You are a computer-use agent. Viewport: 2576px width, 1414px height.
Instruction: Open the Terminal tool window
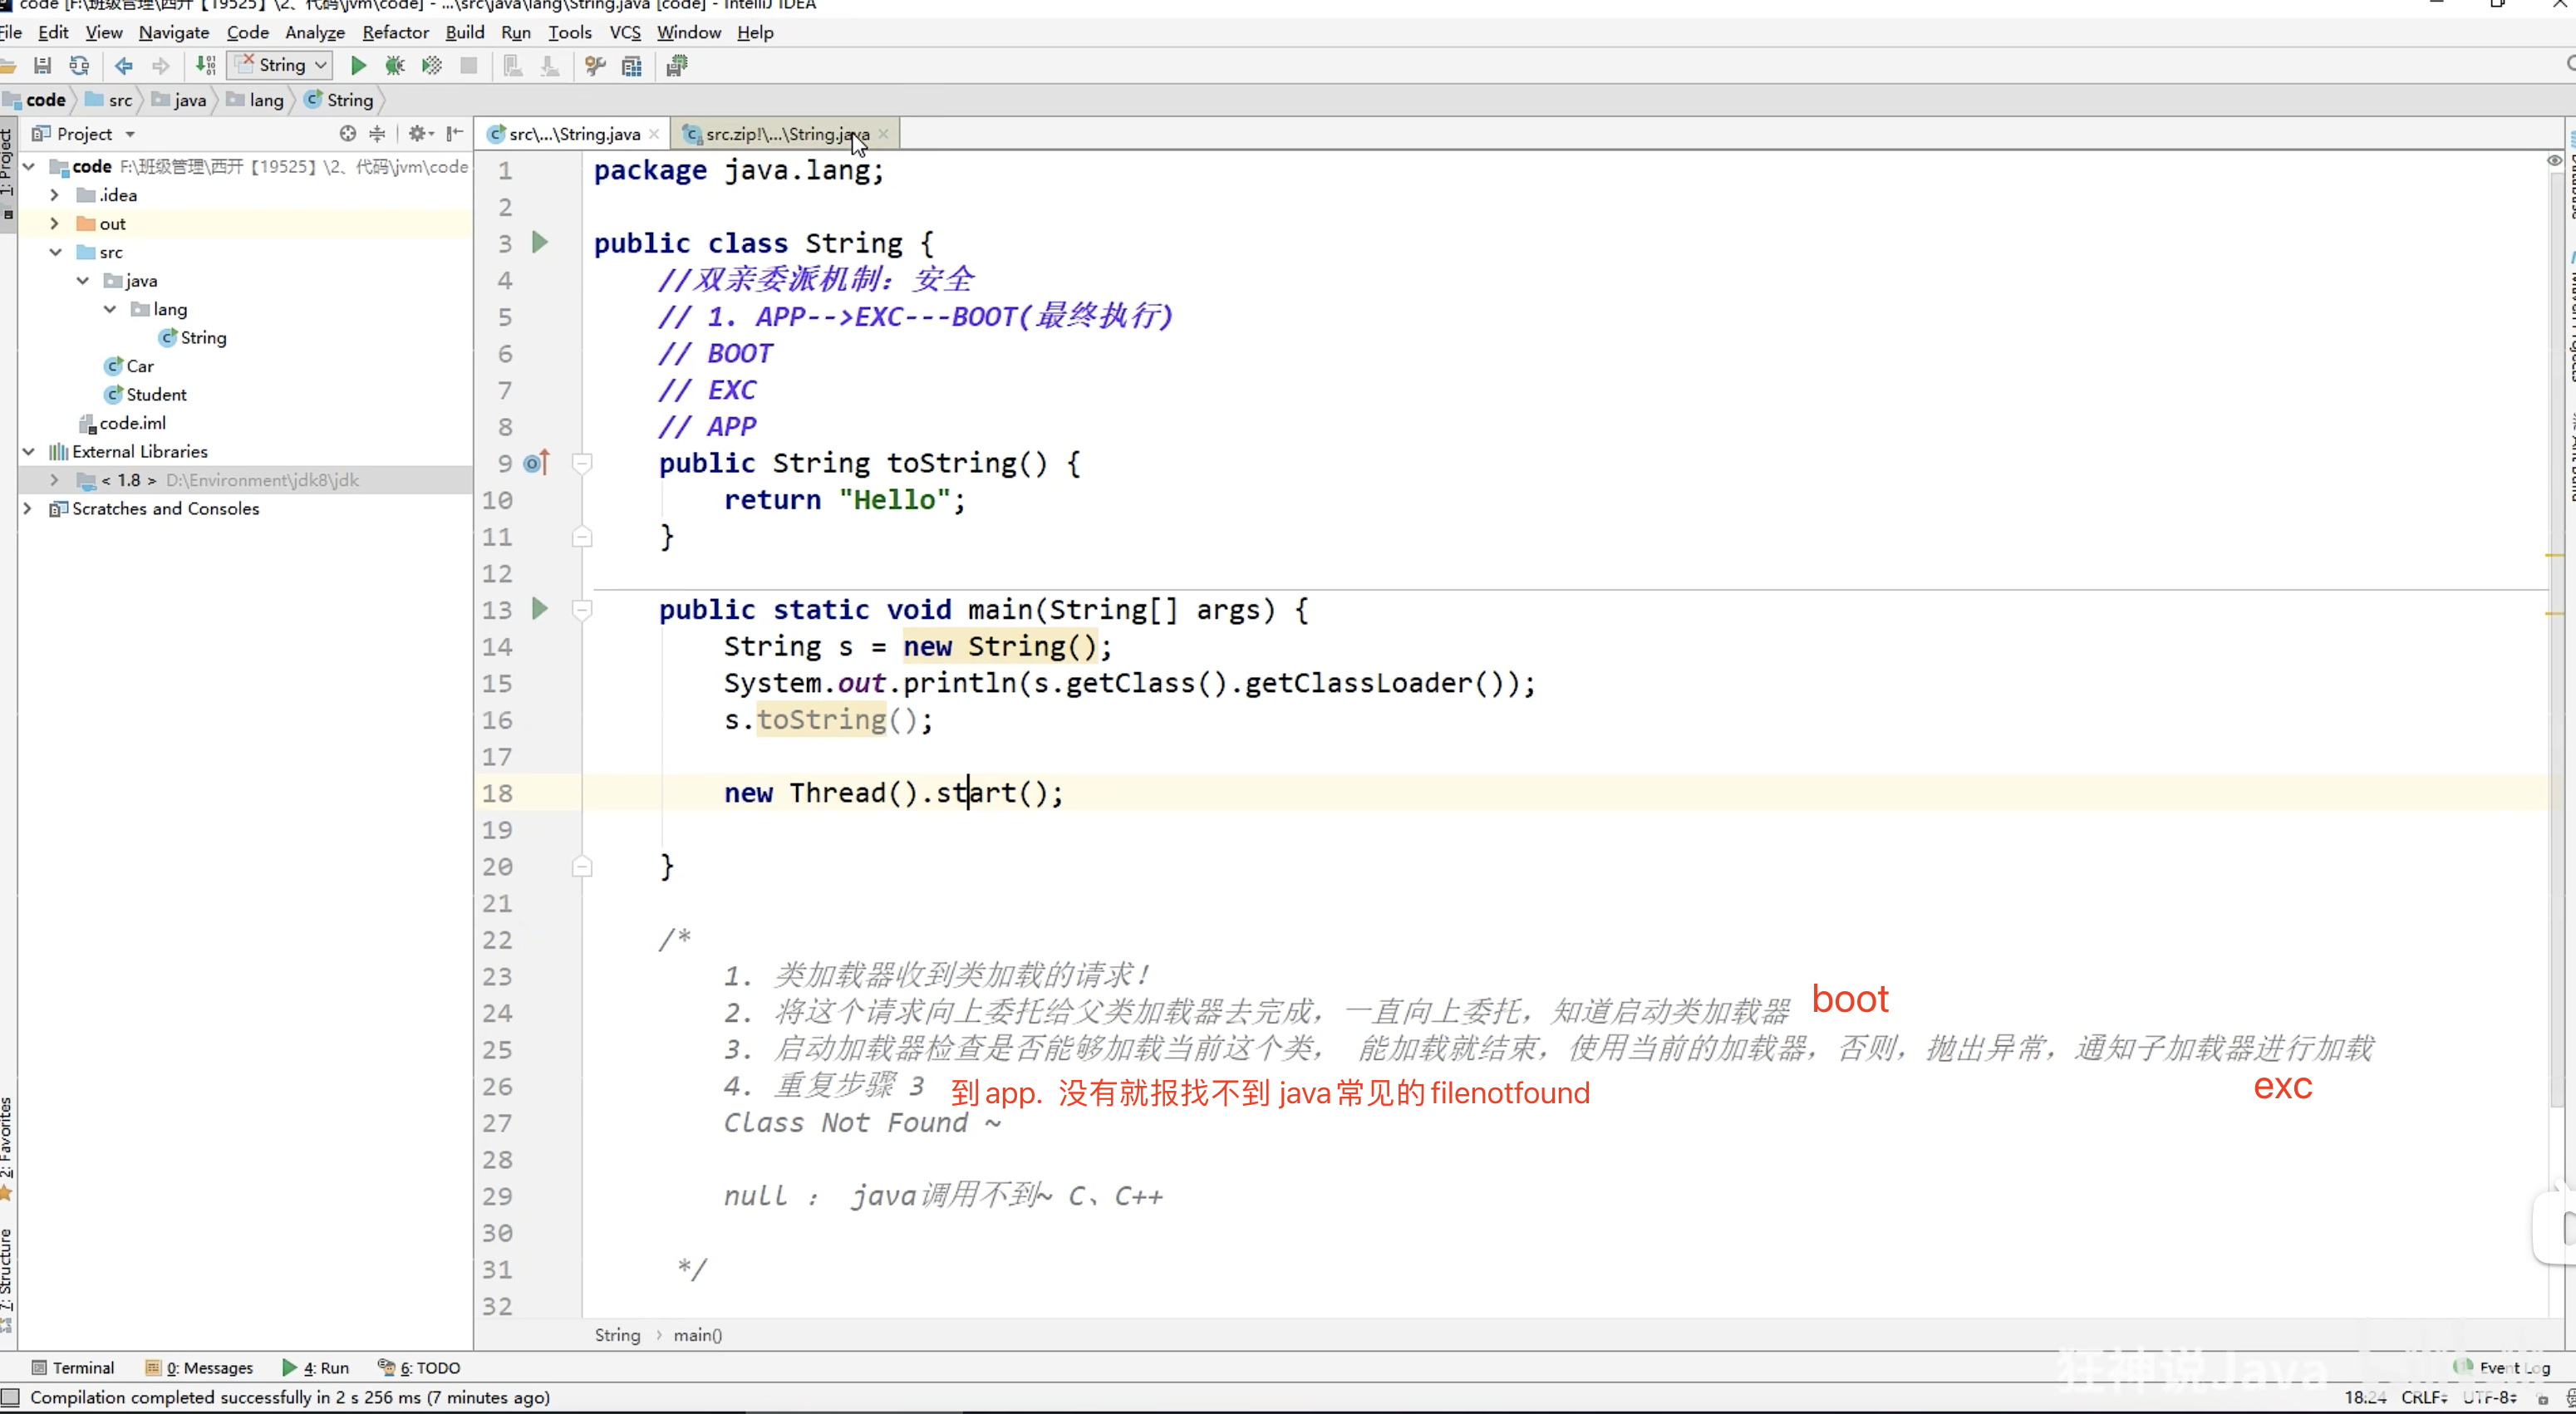coord(73,1367)
